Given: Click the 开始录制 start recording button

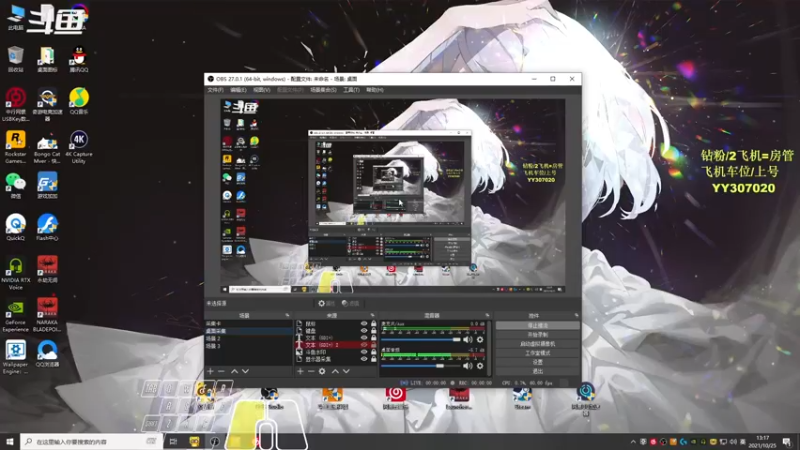Looking at the screenshot, I should 538,335.
